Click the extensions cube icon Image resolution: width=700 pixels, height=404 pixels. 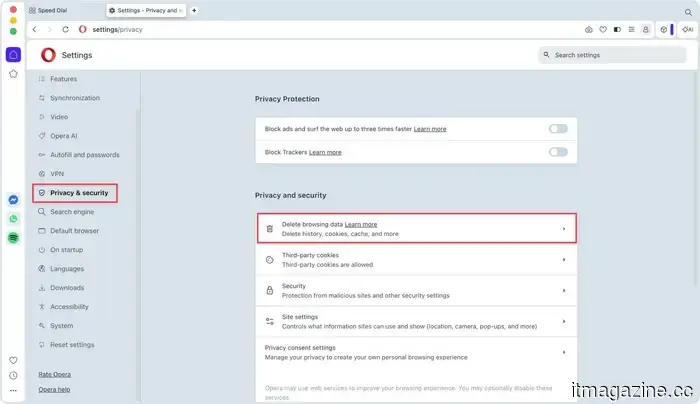[664, 29]
